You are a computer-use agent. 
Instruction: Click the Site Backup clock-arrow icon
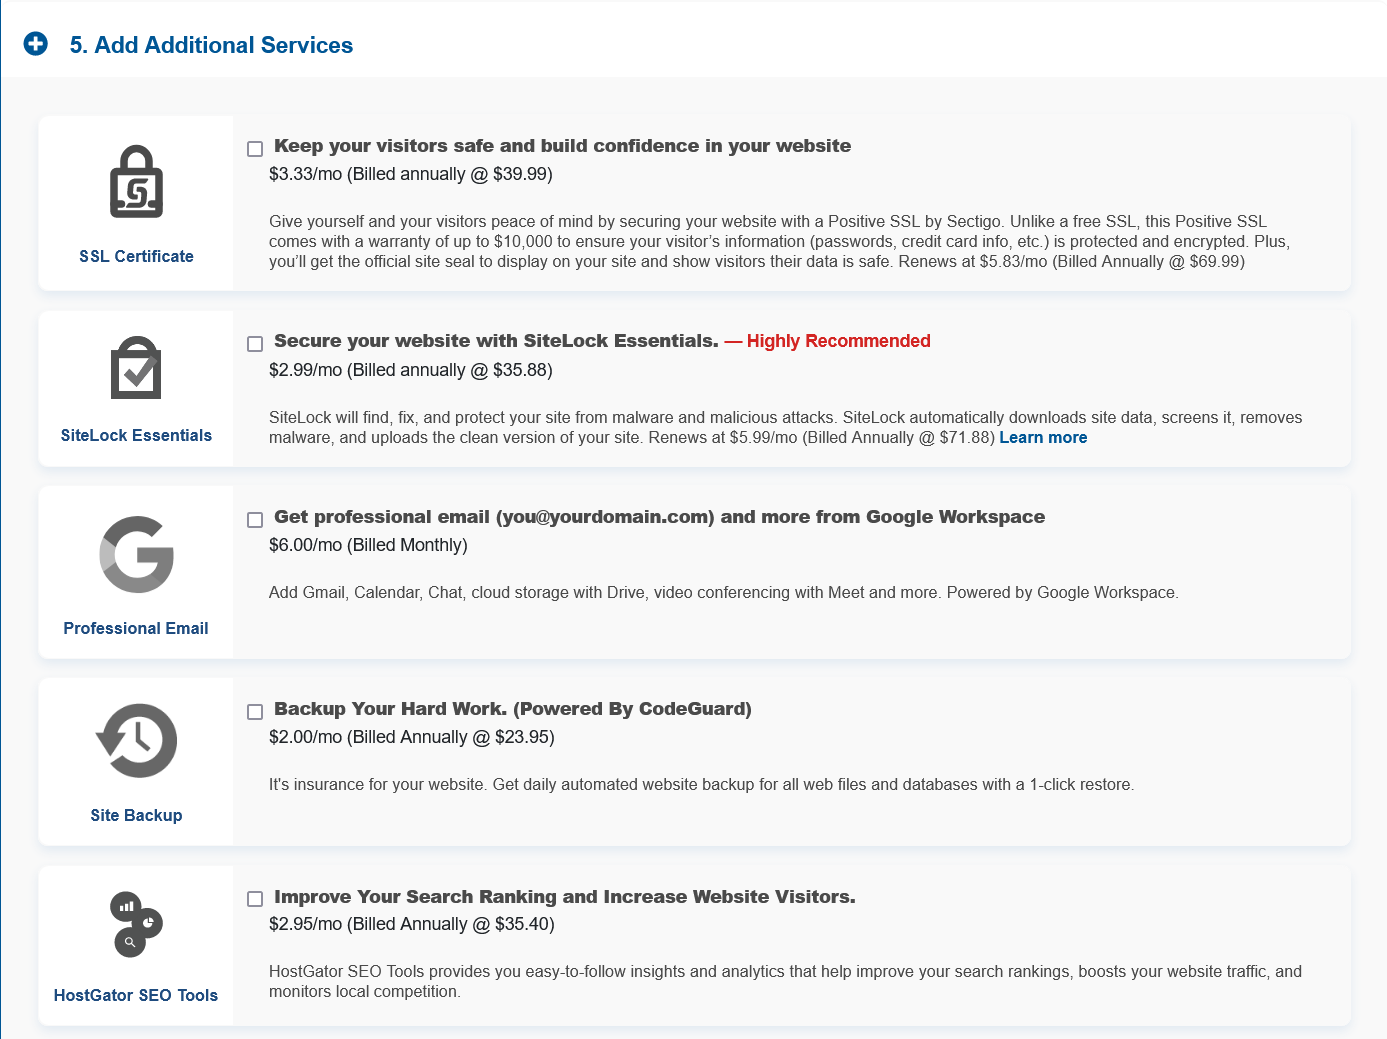[x=136, y=741]
